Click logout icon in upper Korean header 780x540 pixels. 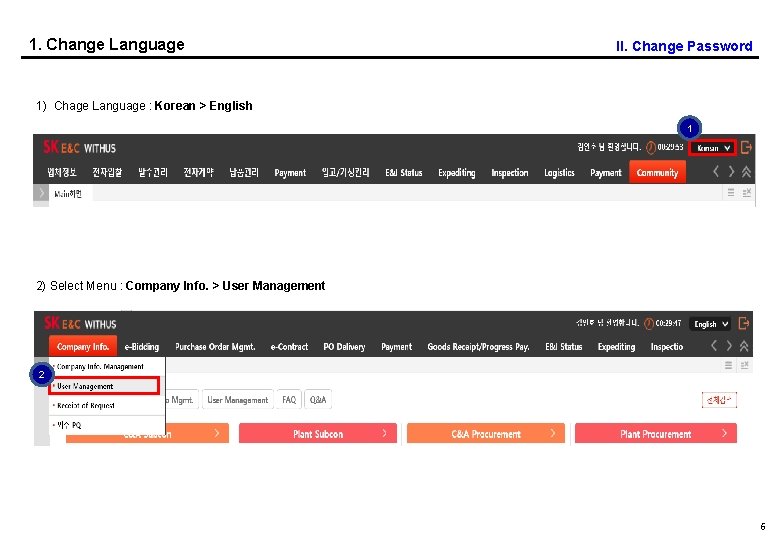746,148
